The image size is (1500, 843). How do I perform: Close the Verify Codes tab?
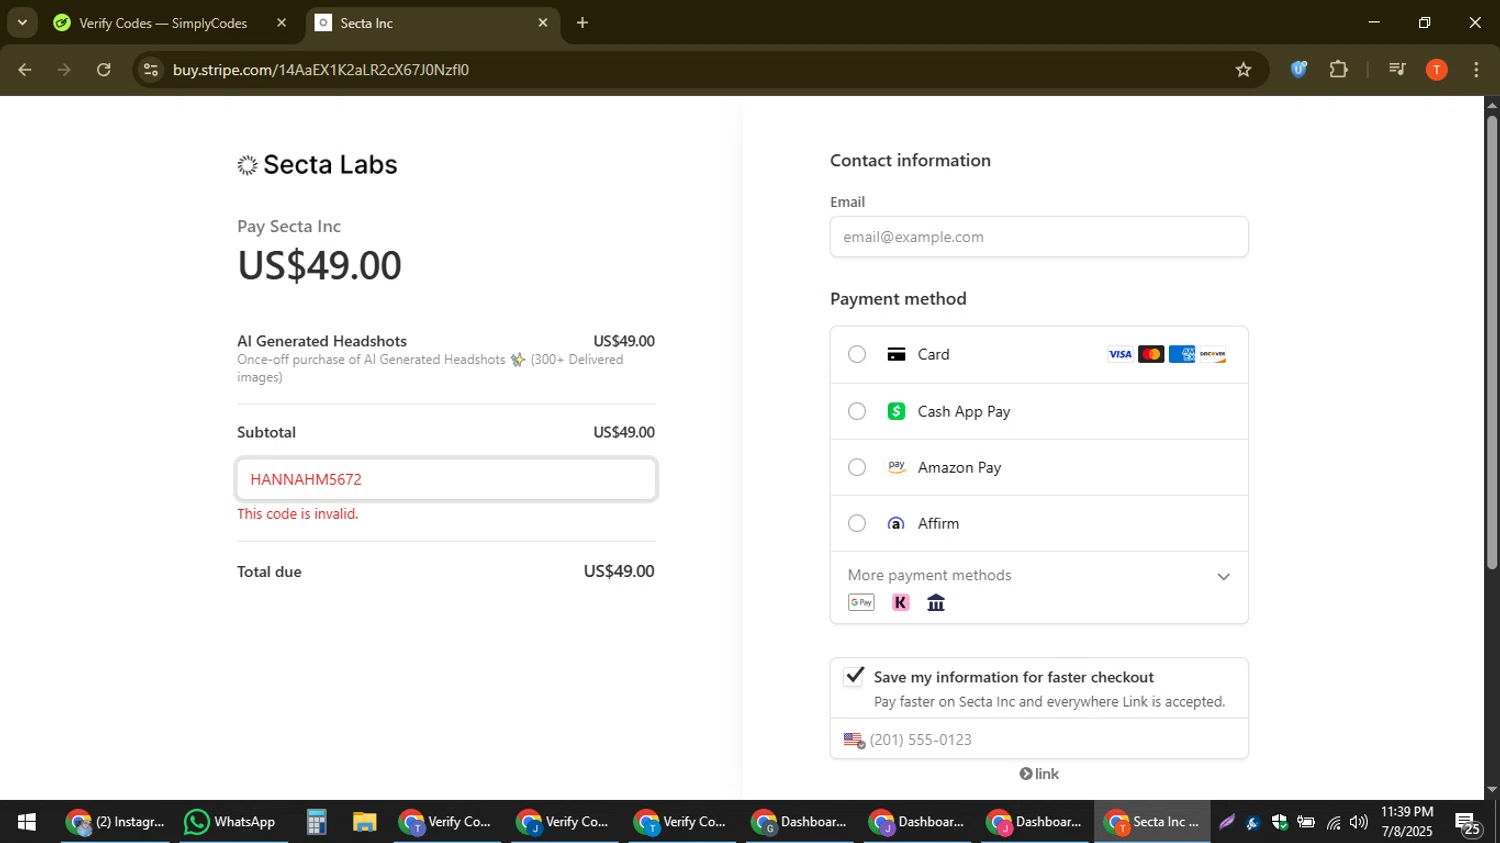tap(281, 22)
